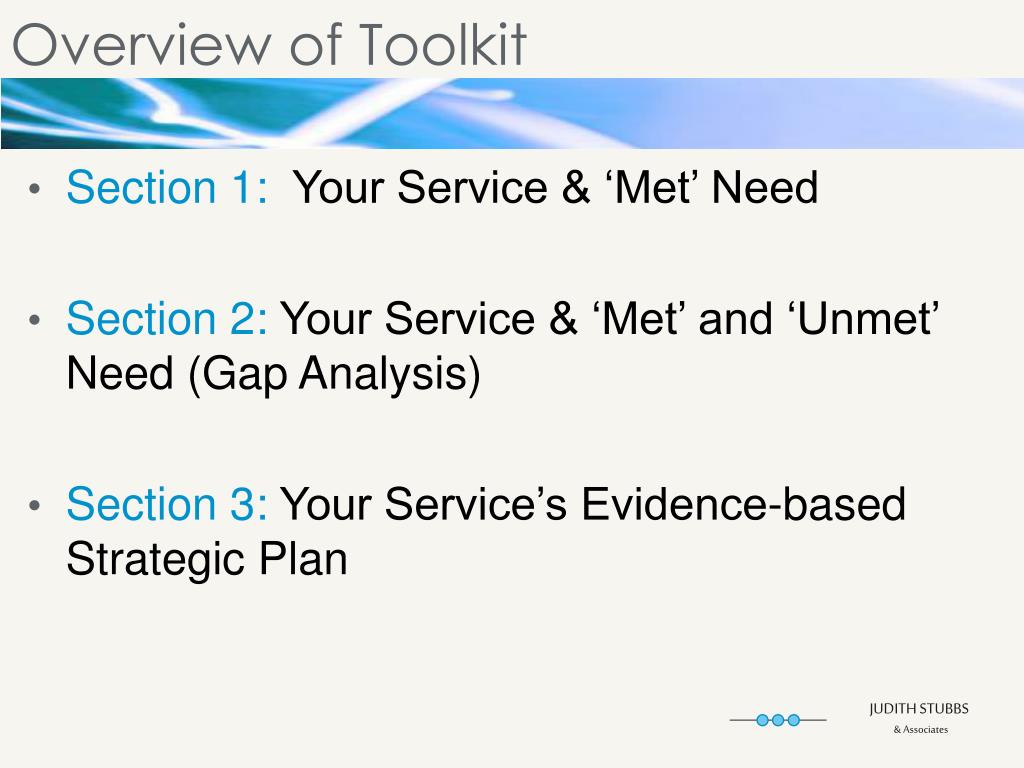The width and height of the screenshot is (1024, 768).
Task: Click the 'Evidence-based' word in Section 3
Action: click(x=743, y=505)
